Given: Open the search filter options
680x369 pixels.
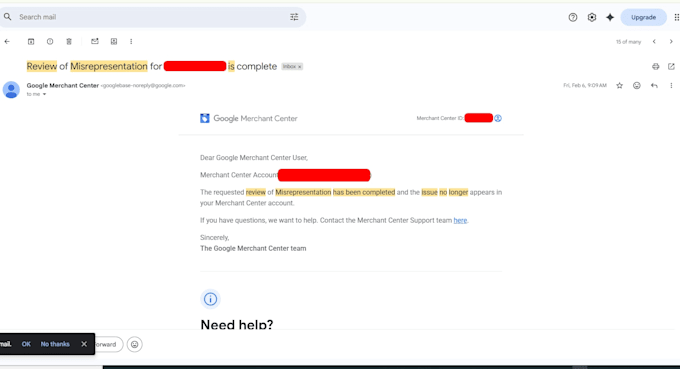Looking at the screenshot, I should pyautogui.click(x=294, y=17).
